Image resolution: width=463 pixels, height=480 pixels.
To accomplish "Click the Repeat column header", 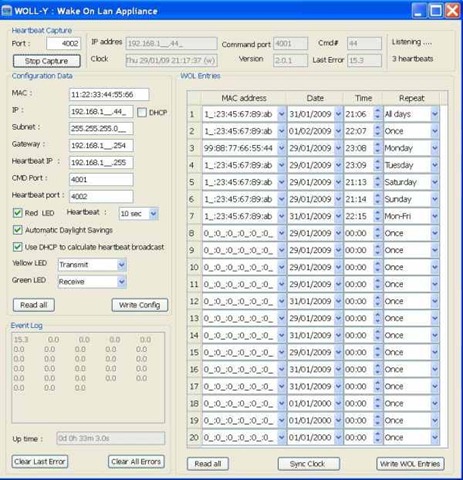I will 411,98.
